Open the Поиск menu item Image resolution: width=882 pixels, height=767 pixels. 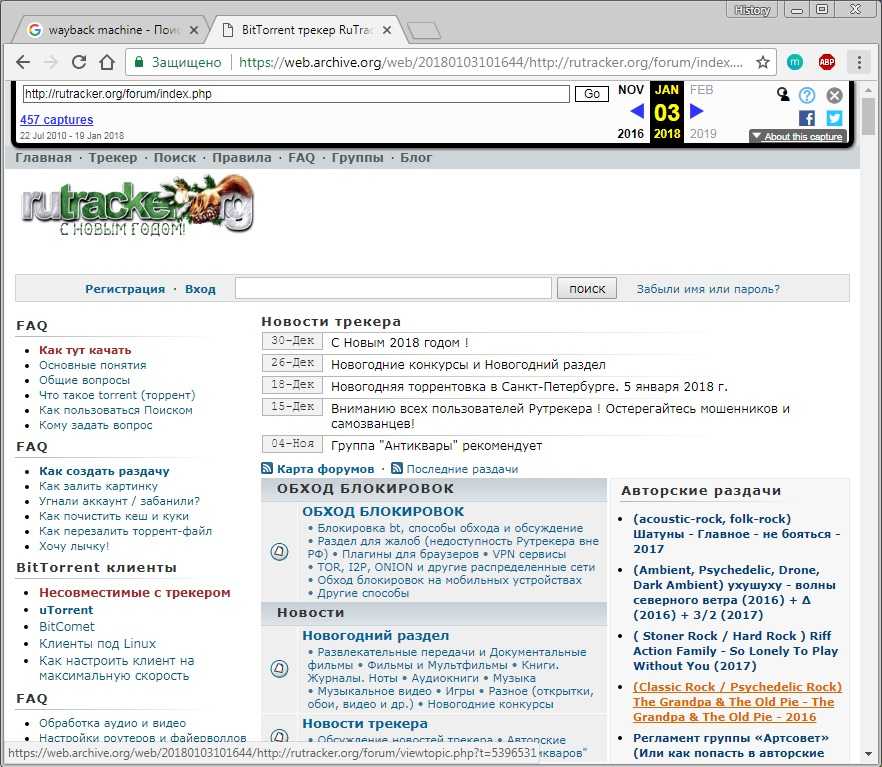point(175,158)
